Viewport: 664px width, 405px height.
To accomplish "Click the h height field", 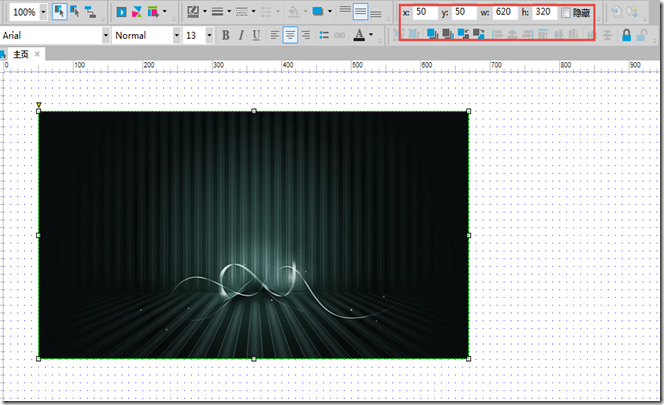I will coord(544,12).
